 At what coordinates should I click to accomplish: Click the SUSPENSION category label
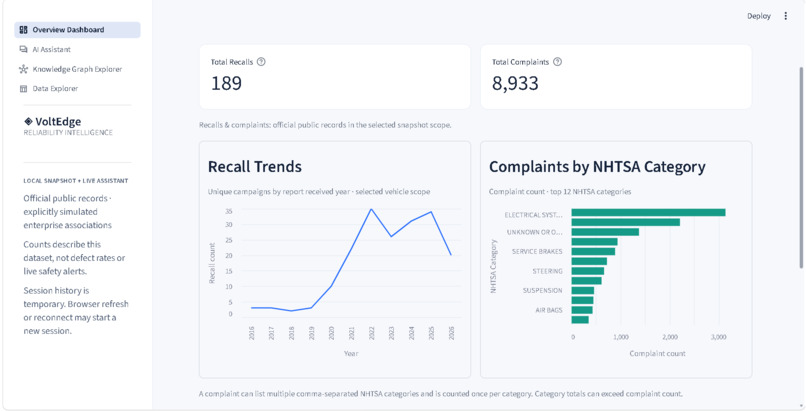click(543, 291)
